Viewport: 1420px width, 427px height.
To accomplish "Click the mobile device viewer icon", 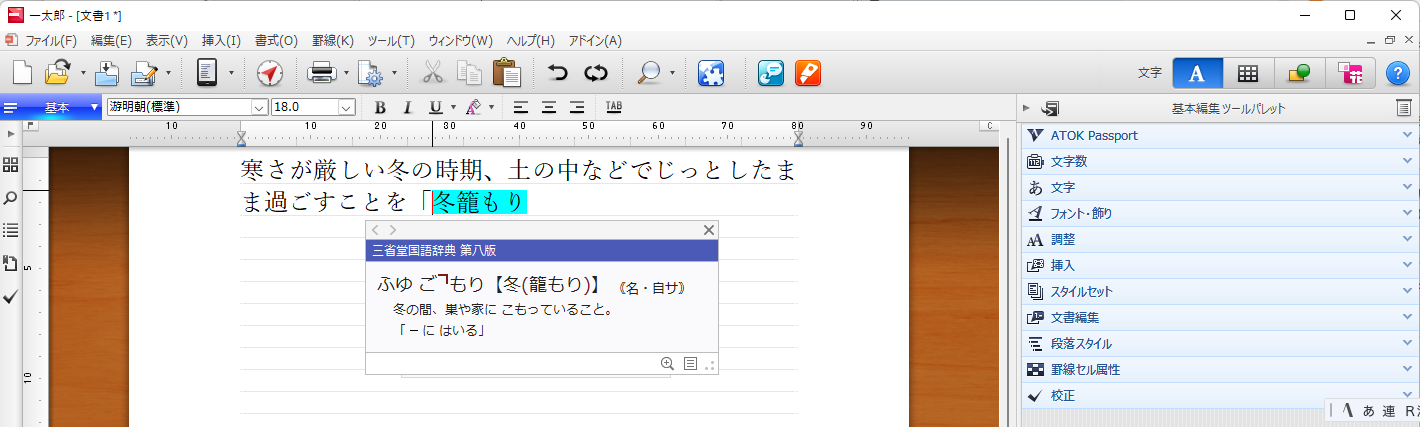I will [x=207, y=73].
